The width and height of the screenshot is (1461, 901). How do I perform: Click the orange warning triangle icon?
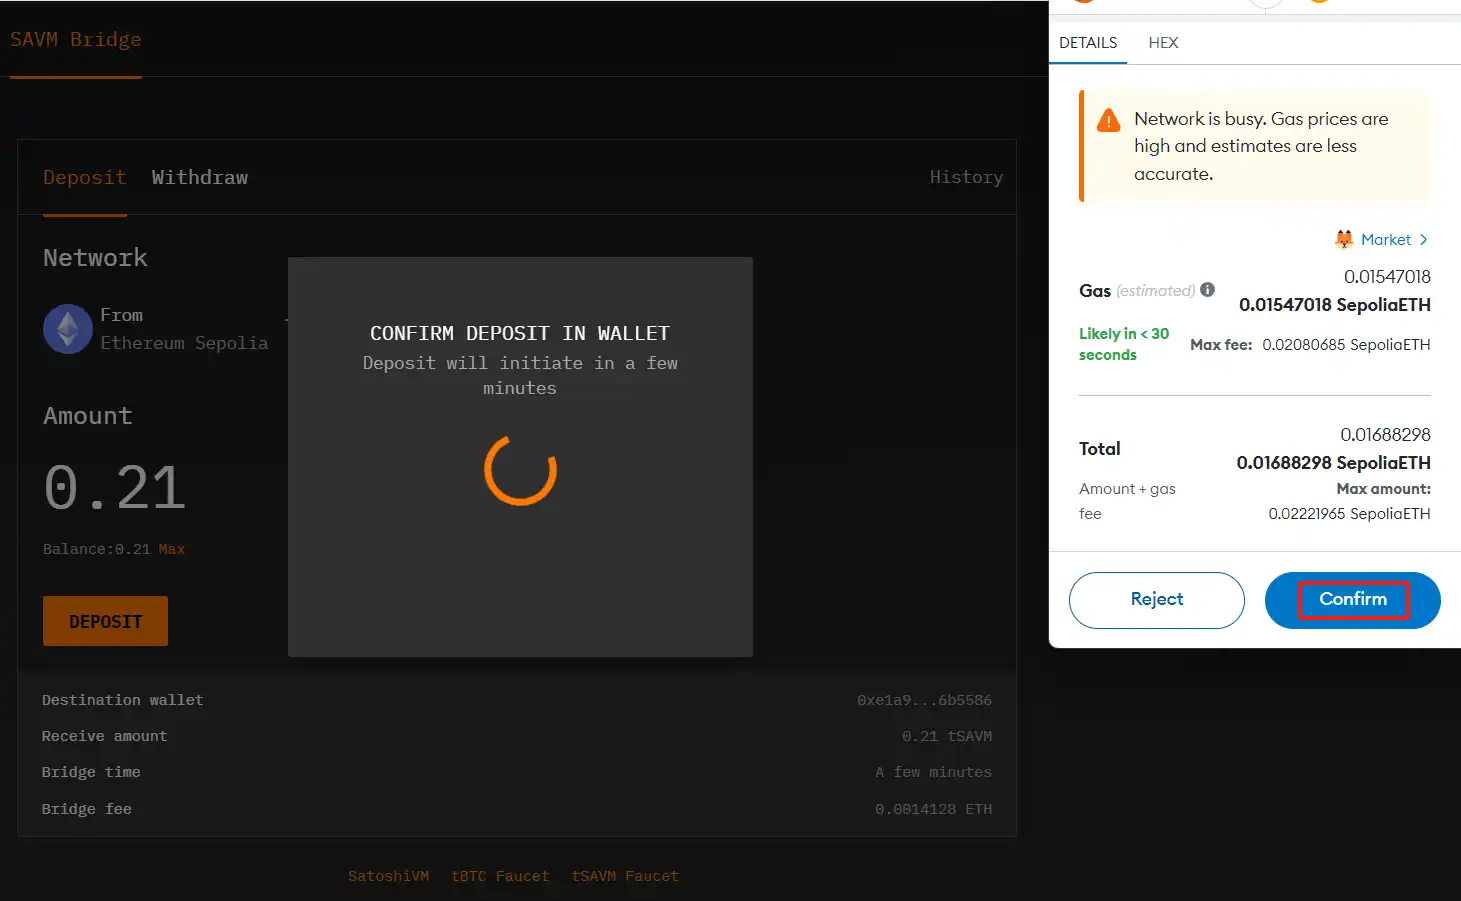pyautogui.click(x=1109, y=121)
